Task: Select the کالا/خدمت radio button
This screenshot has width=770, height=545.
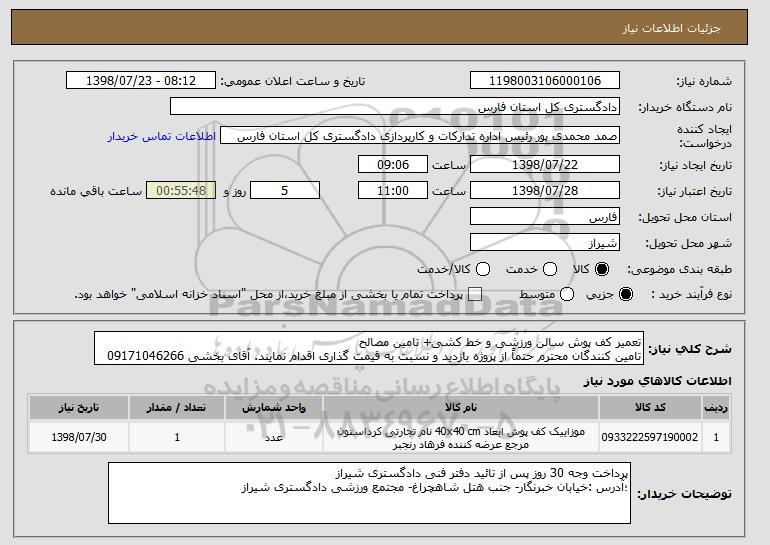Action: point(483,269)
